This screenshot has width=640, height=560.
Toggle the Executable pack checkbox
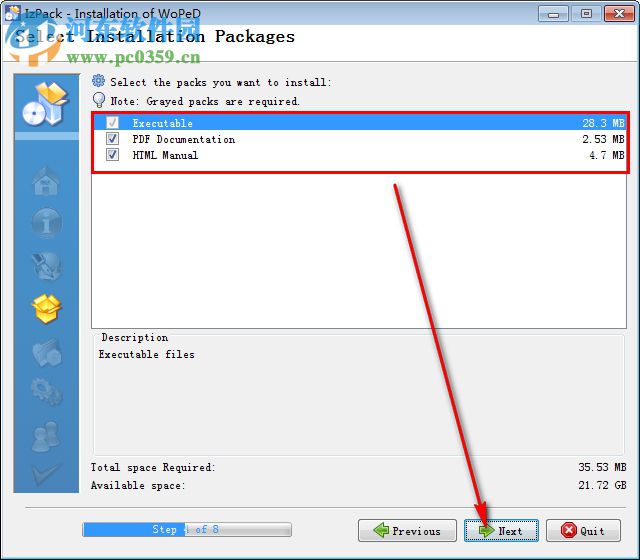112,122
